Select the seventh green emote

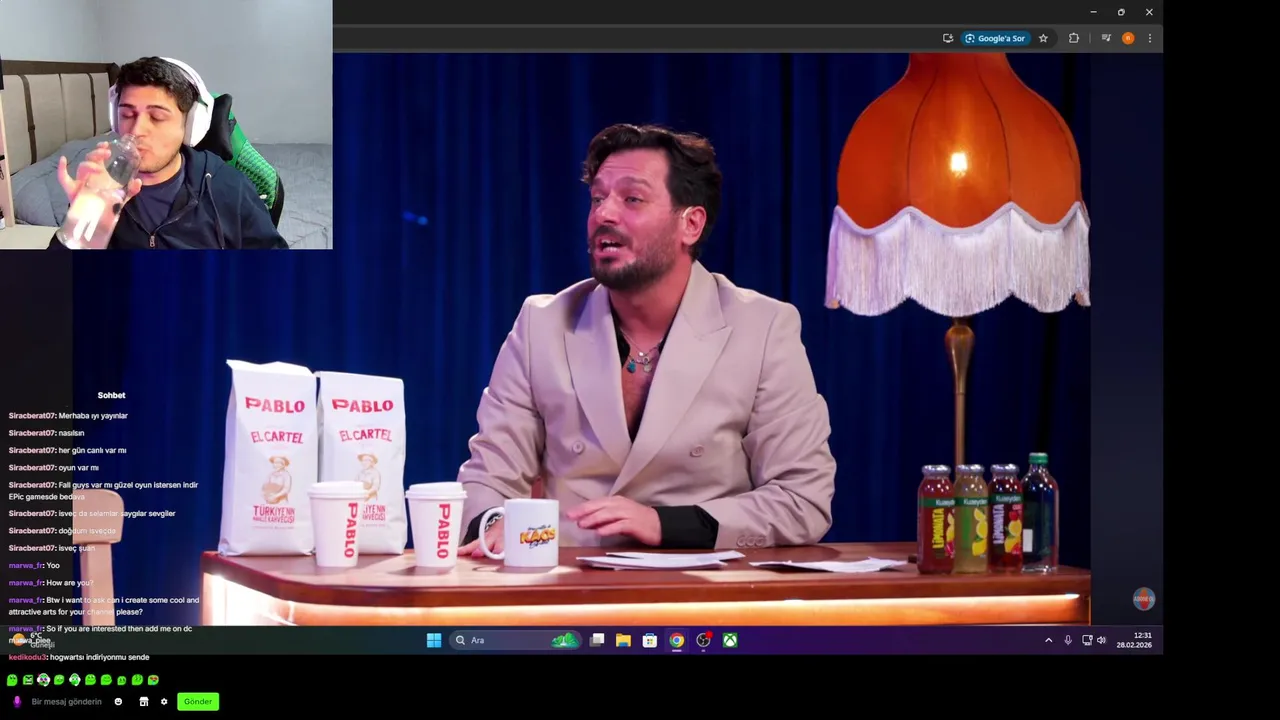pyautogui.click(x=106, y=680)
